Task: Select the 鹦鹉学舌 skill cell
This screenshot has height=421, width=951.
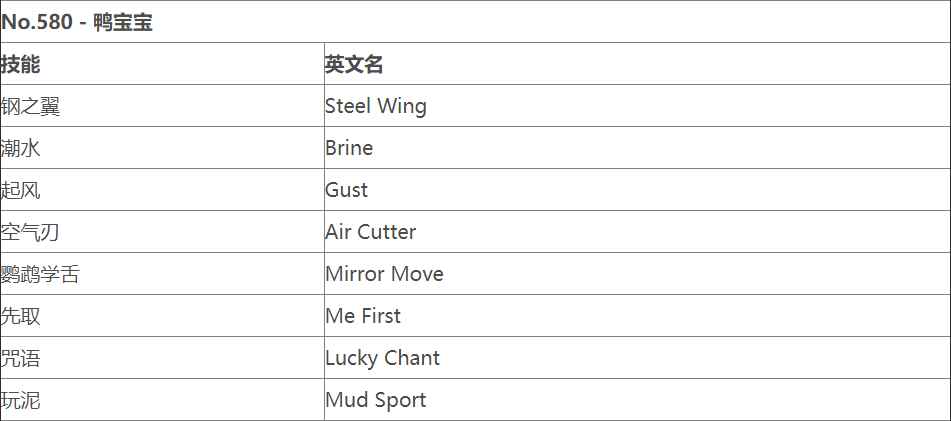Action: coord(41,274)
